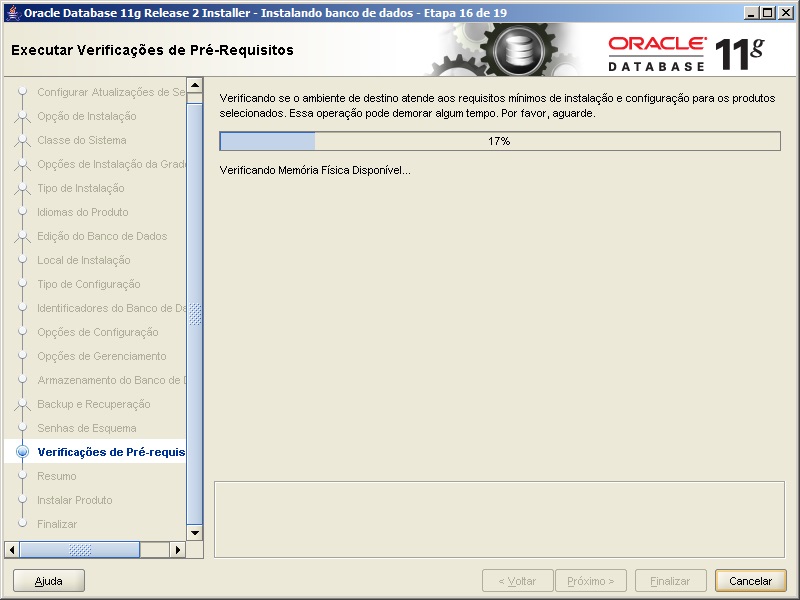Screen dimensions: 800x600
Task: Select Identificadores do Banco de Dados step
Action: pyautogui.click(x=111, y=308)
